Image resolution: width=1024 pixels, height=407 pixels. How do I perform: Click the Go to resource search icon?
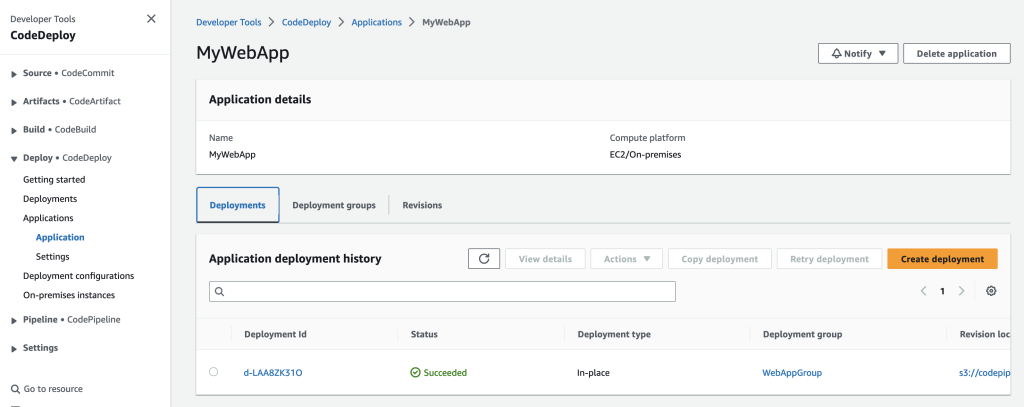(x=15, y=389)
